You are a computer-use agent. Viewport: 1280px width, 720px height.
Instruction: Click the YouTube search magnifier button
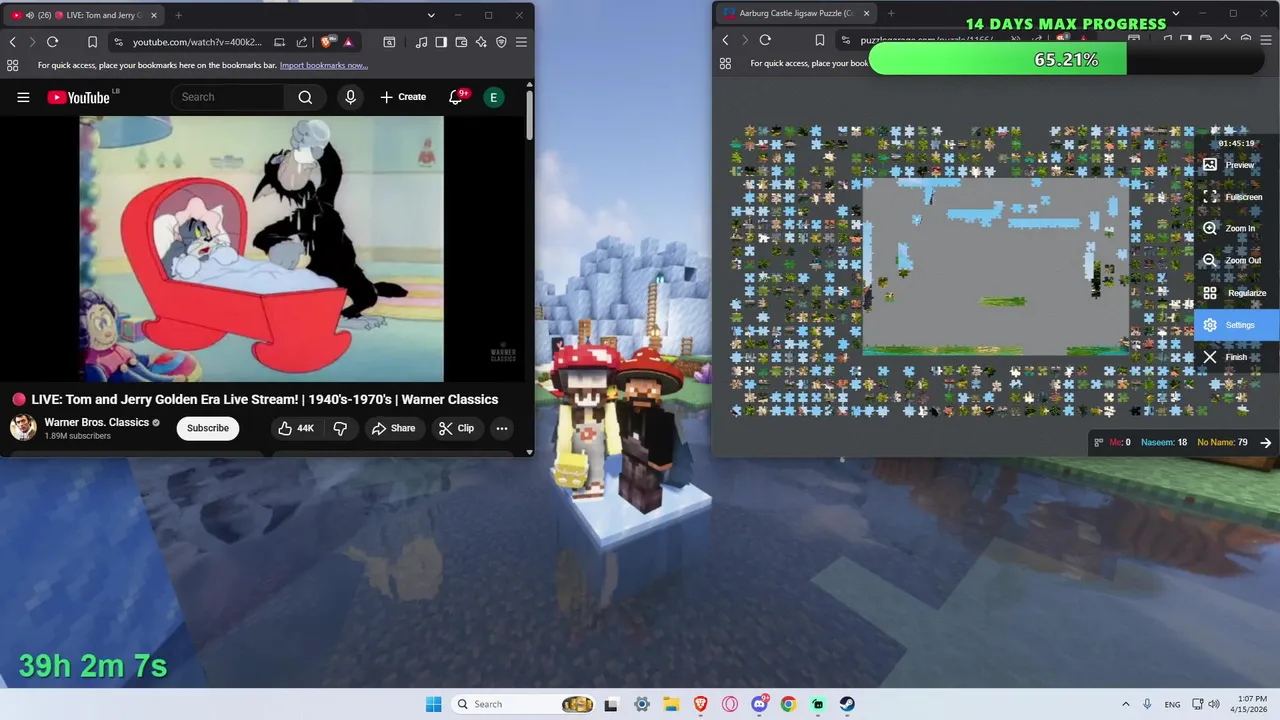[305, 97]
